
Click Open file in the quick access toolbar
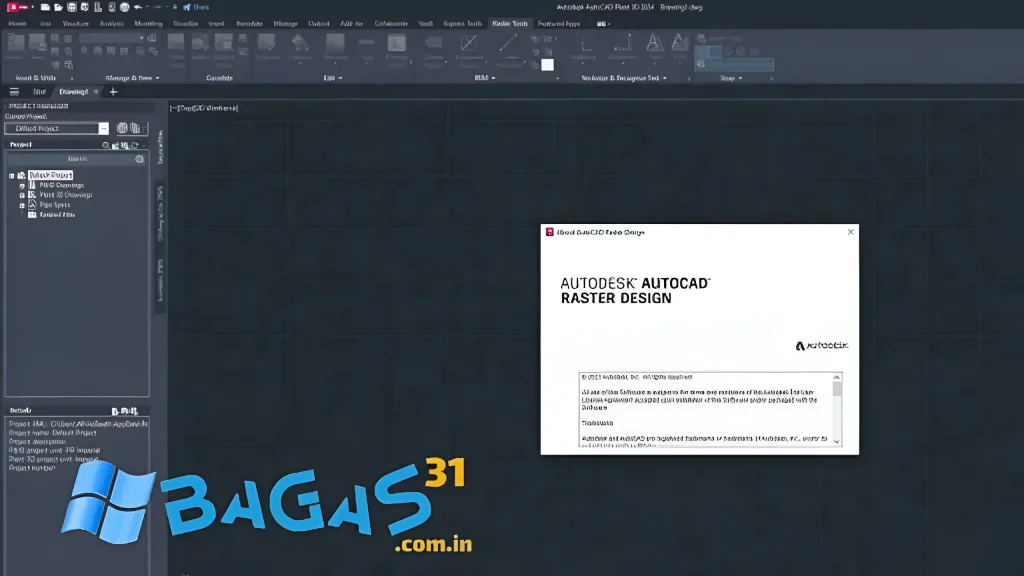pyautogui.click(x=58, y=7)
